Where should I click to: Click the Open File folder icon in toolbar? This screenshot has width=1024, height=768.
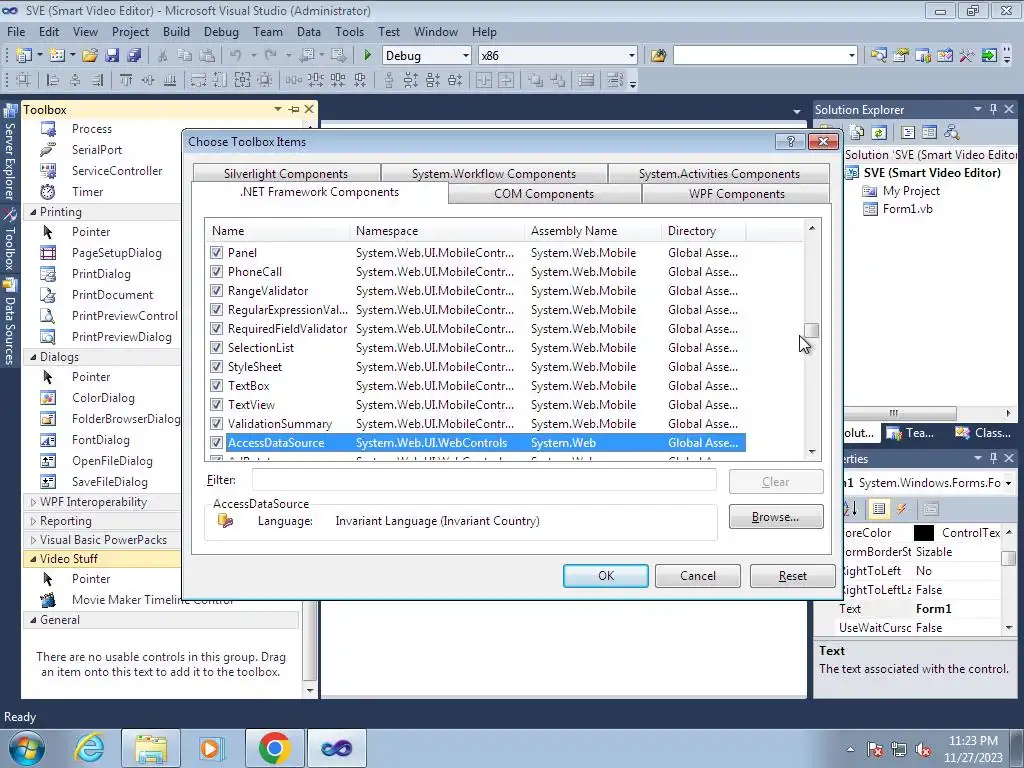pyautogui.click(x=90, y=56)
